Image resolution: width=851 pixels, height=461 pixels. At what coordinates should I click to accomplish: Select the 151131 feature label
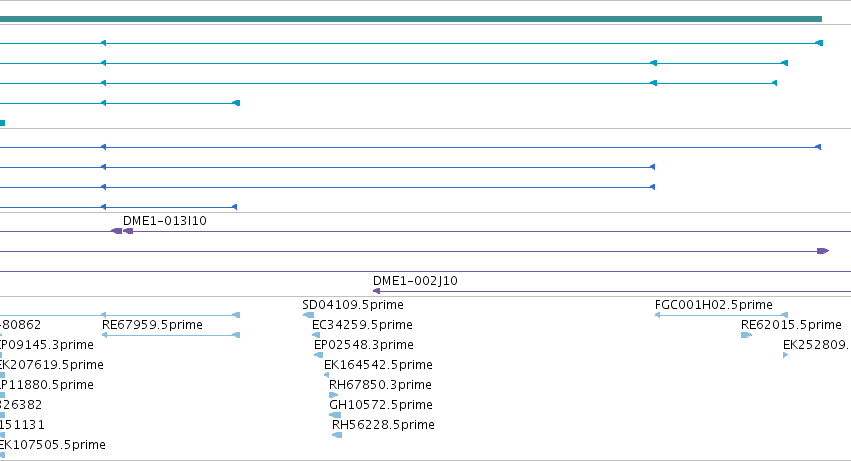tap(22, 425)
